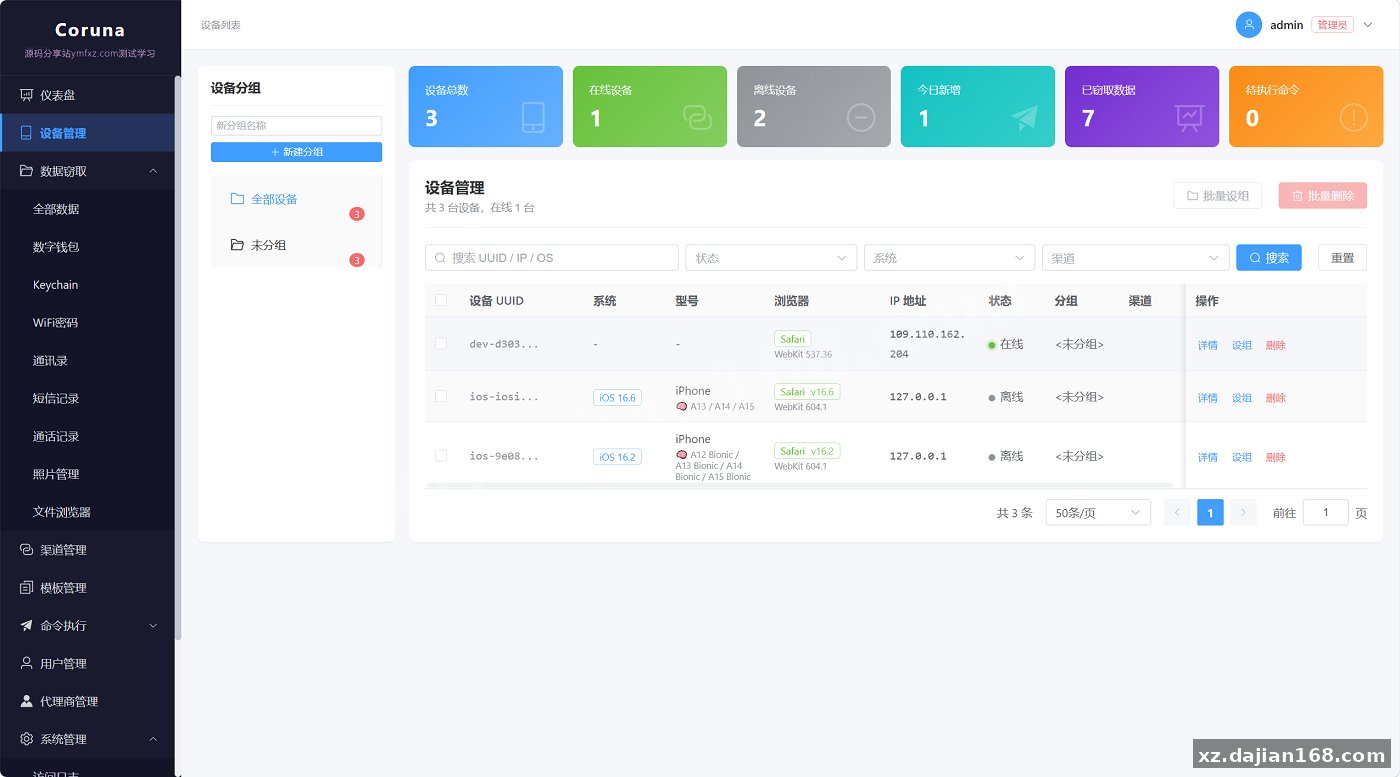Click page number 1 in pagination

tap(1210, 513)
